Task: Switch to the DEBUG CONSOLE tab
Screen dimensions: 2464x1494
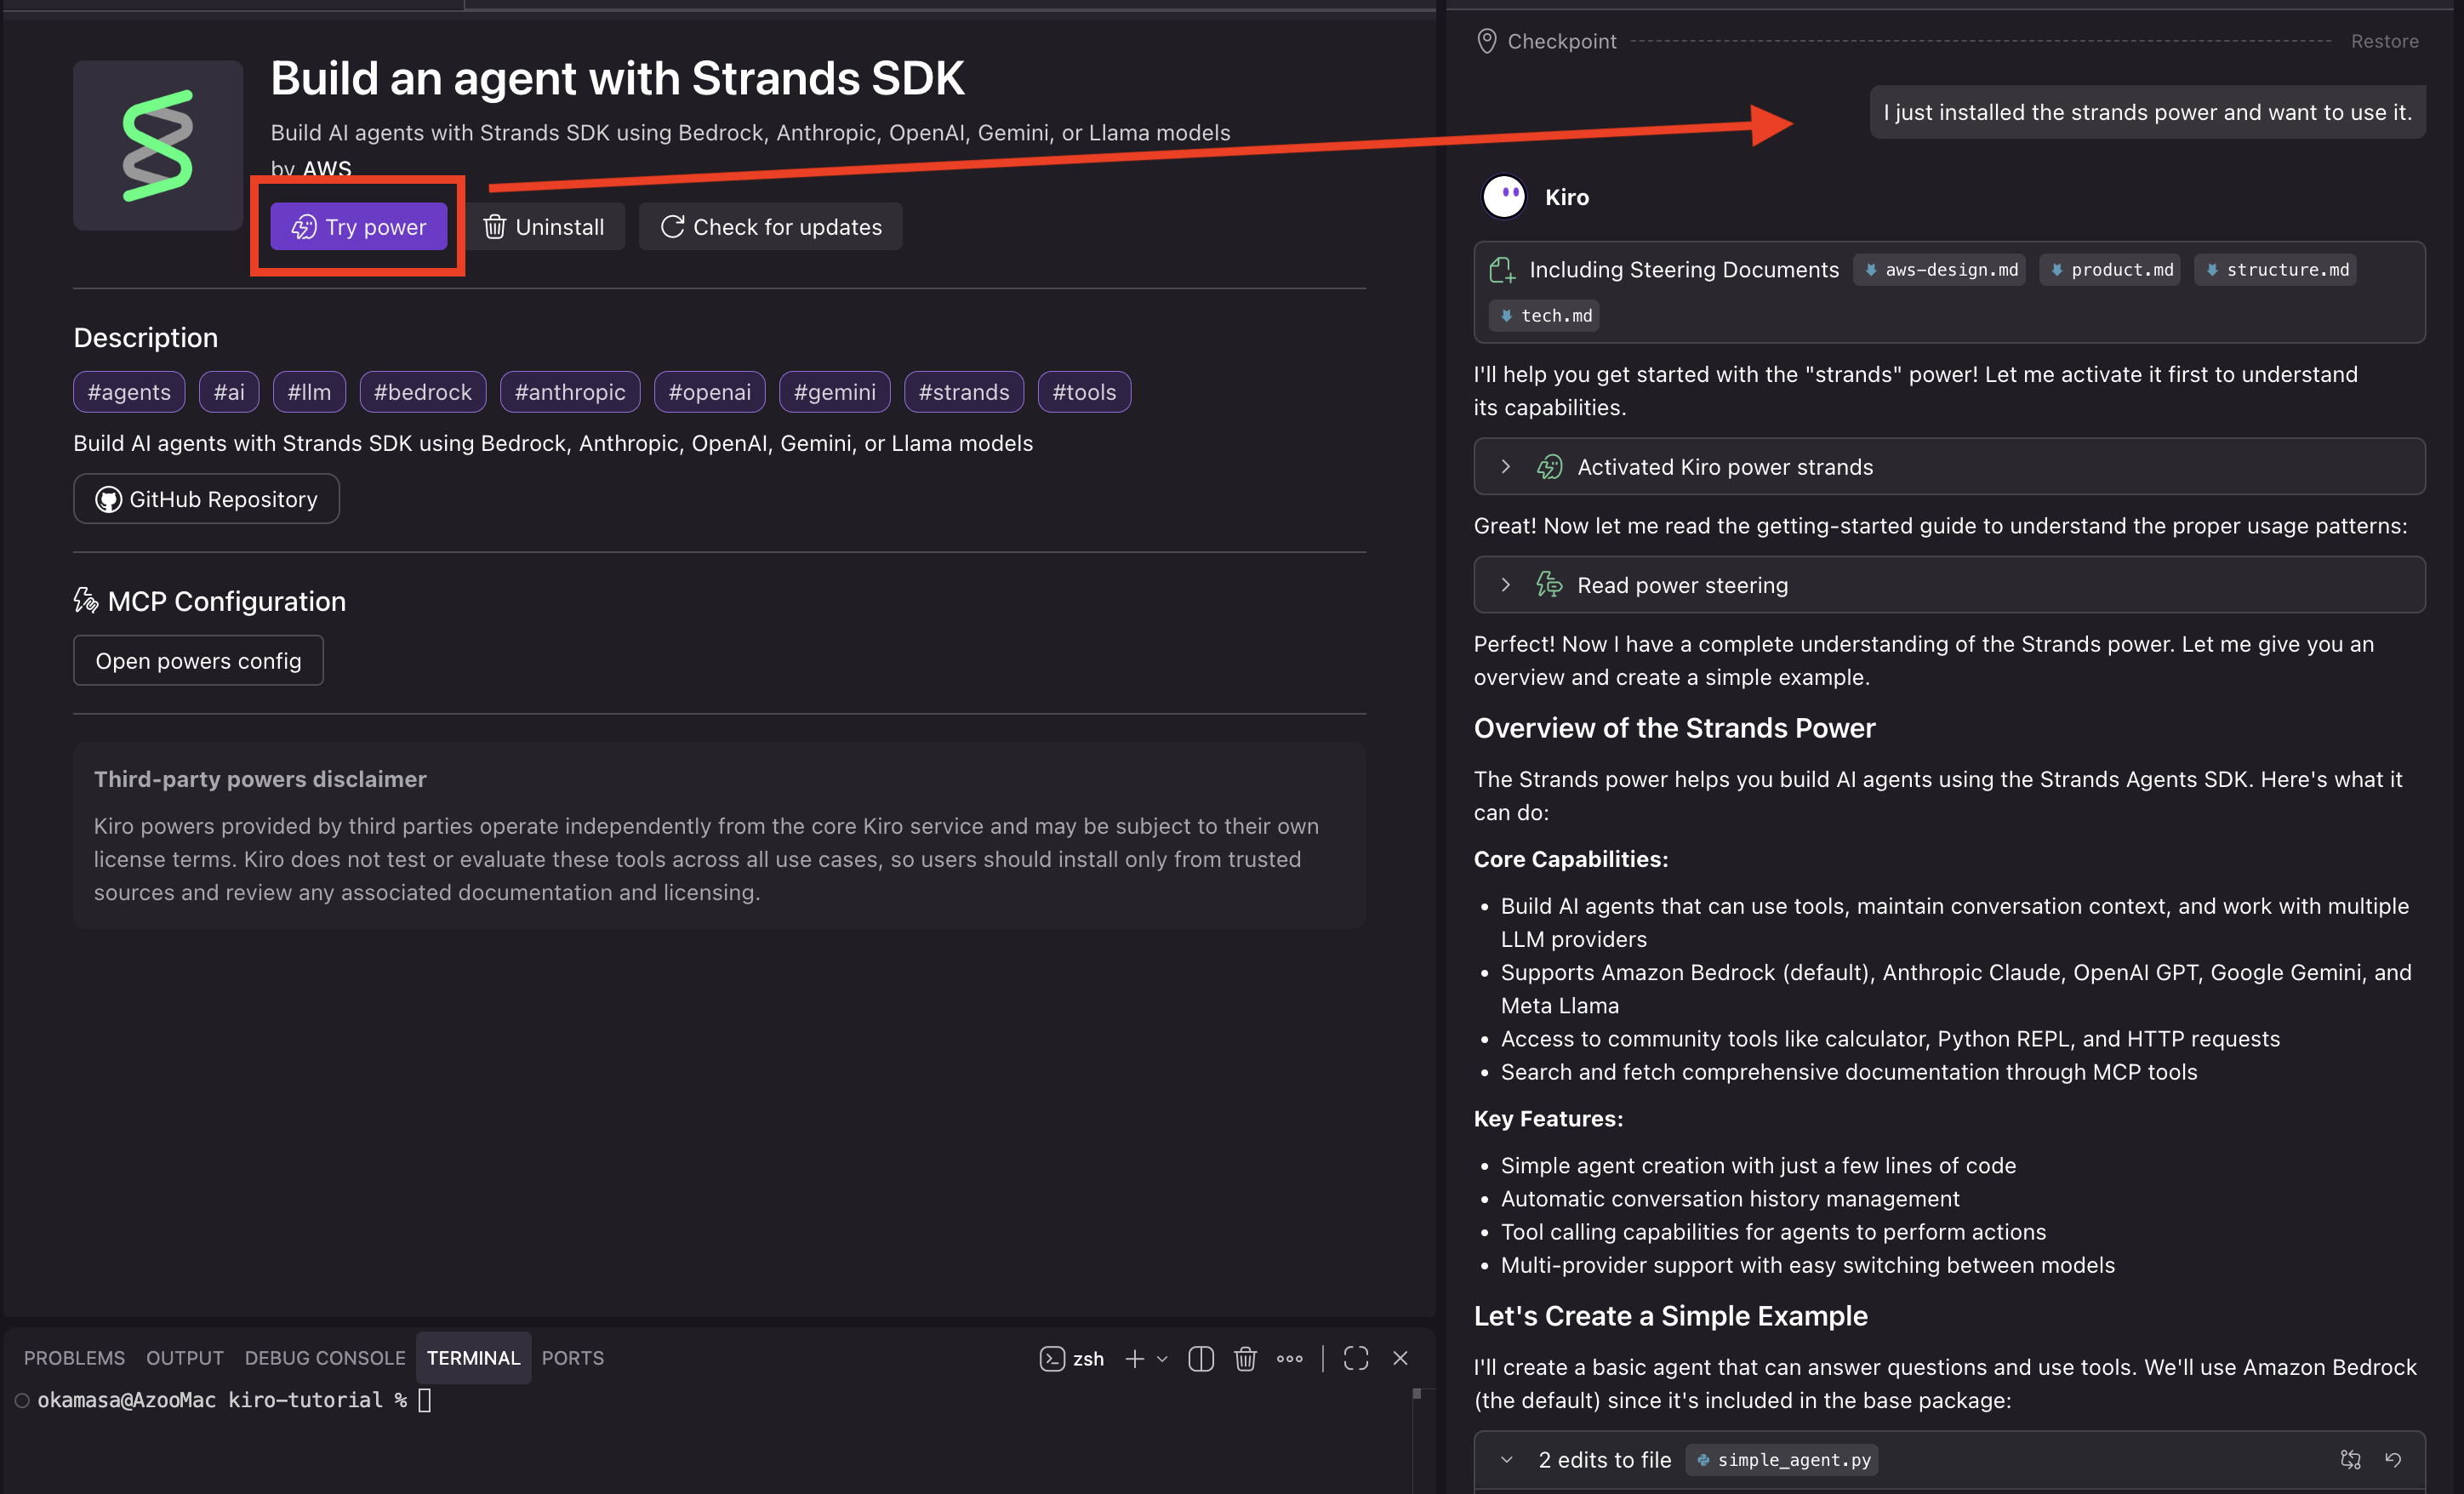Action: pyautogui.click(x=325, y=1358)
